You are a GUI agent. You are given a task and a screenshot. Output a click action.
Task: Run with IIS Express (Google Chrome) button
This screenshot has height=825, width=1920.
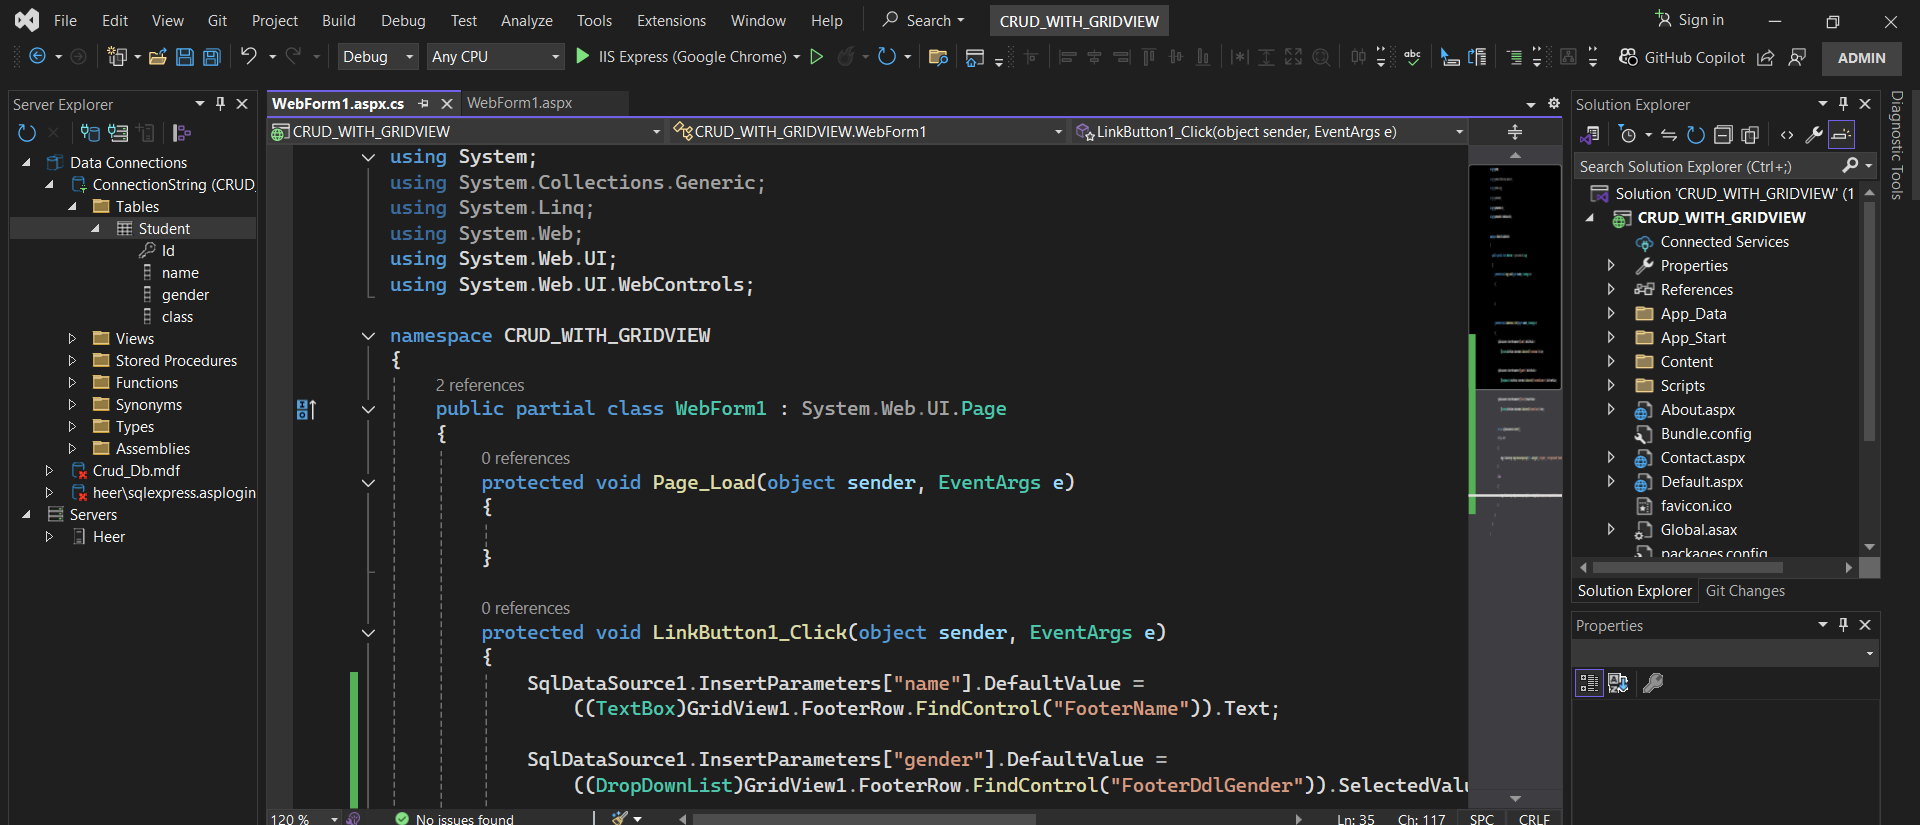(686, 57)
